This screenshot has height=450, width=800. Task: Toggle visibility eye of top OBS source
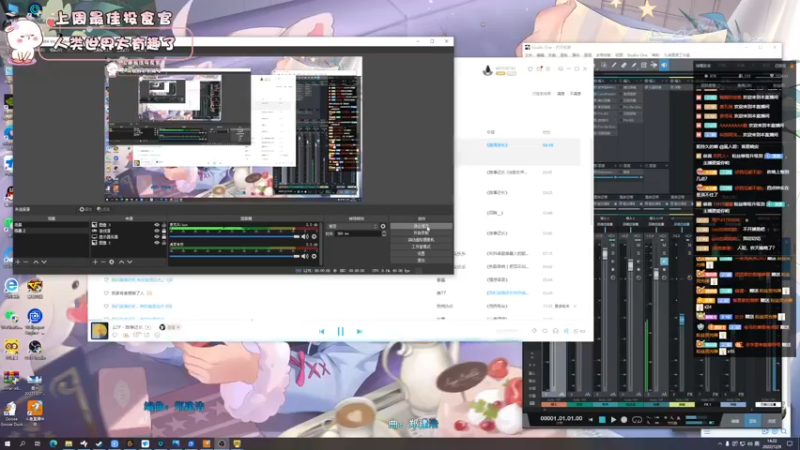click(157, 225)
